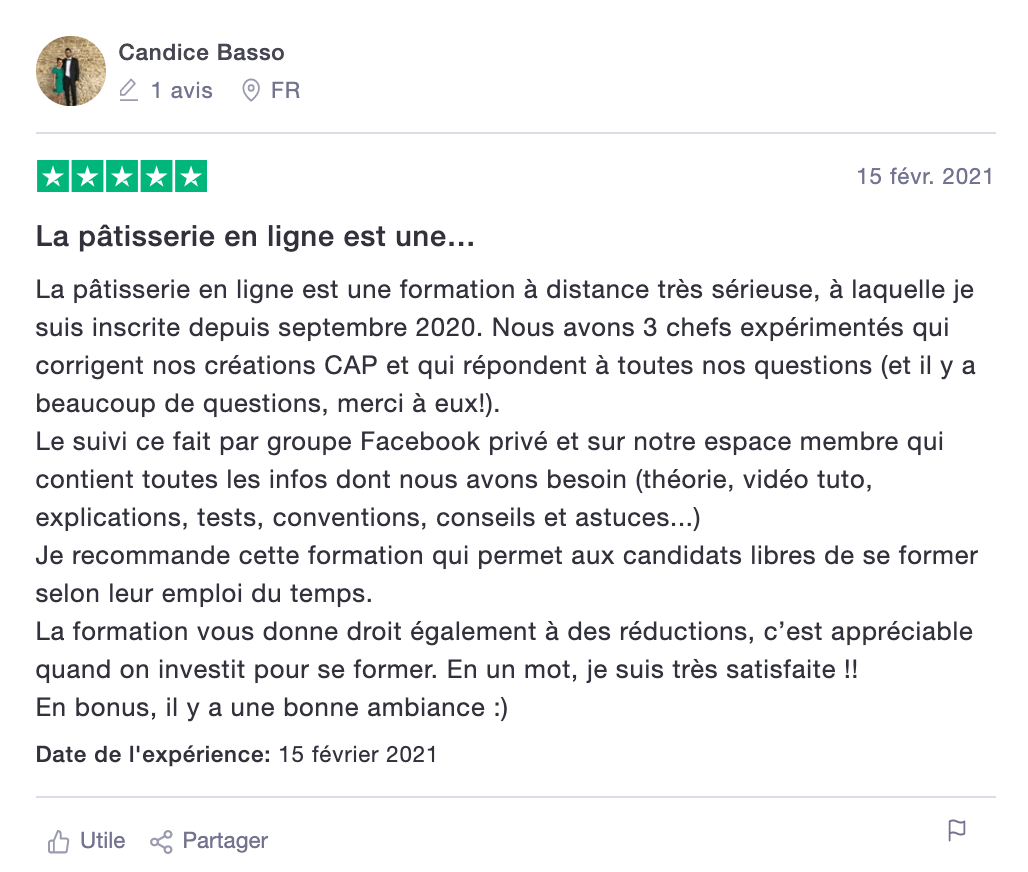Screen dimensions: 1028x872
Task: Open Candice Basso's profile picture
Action: pos(71,71)
